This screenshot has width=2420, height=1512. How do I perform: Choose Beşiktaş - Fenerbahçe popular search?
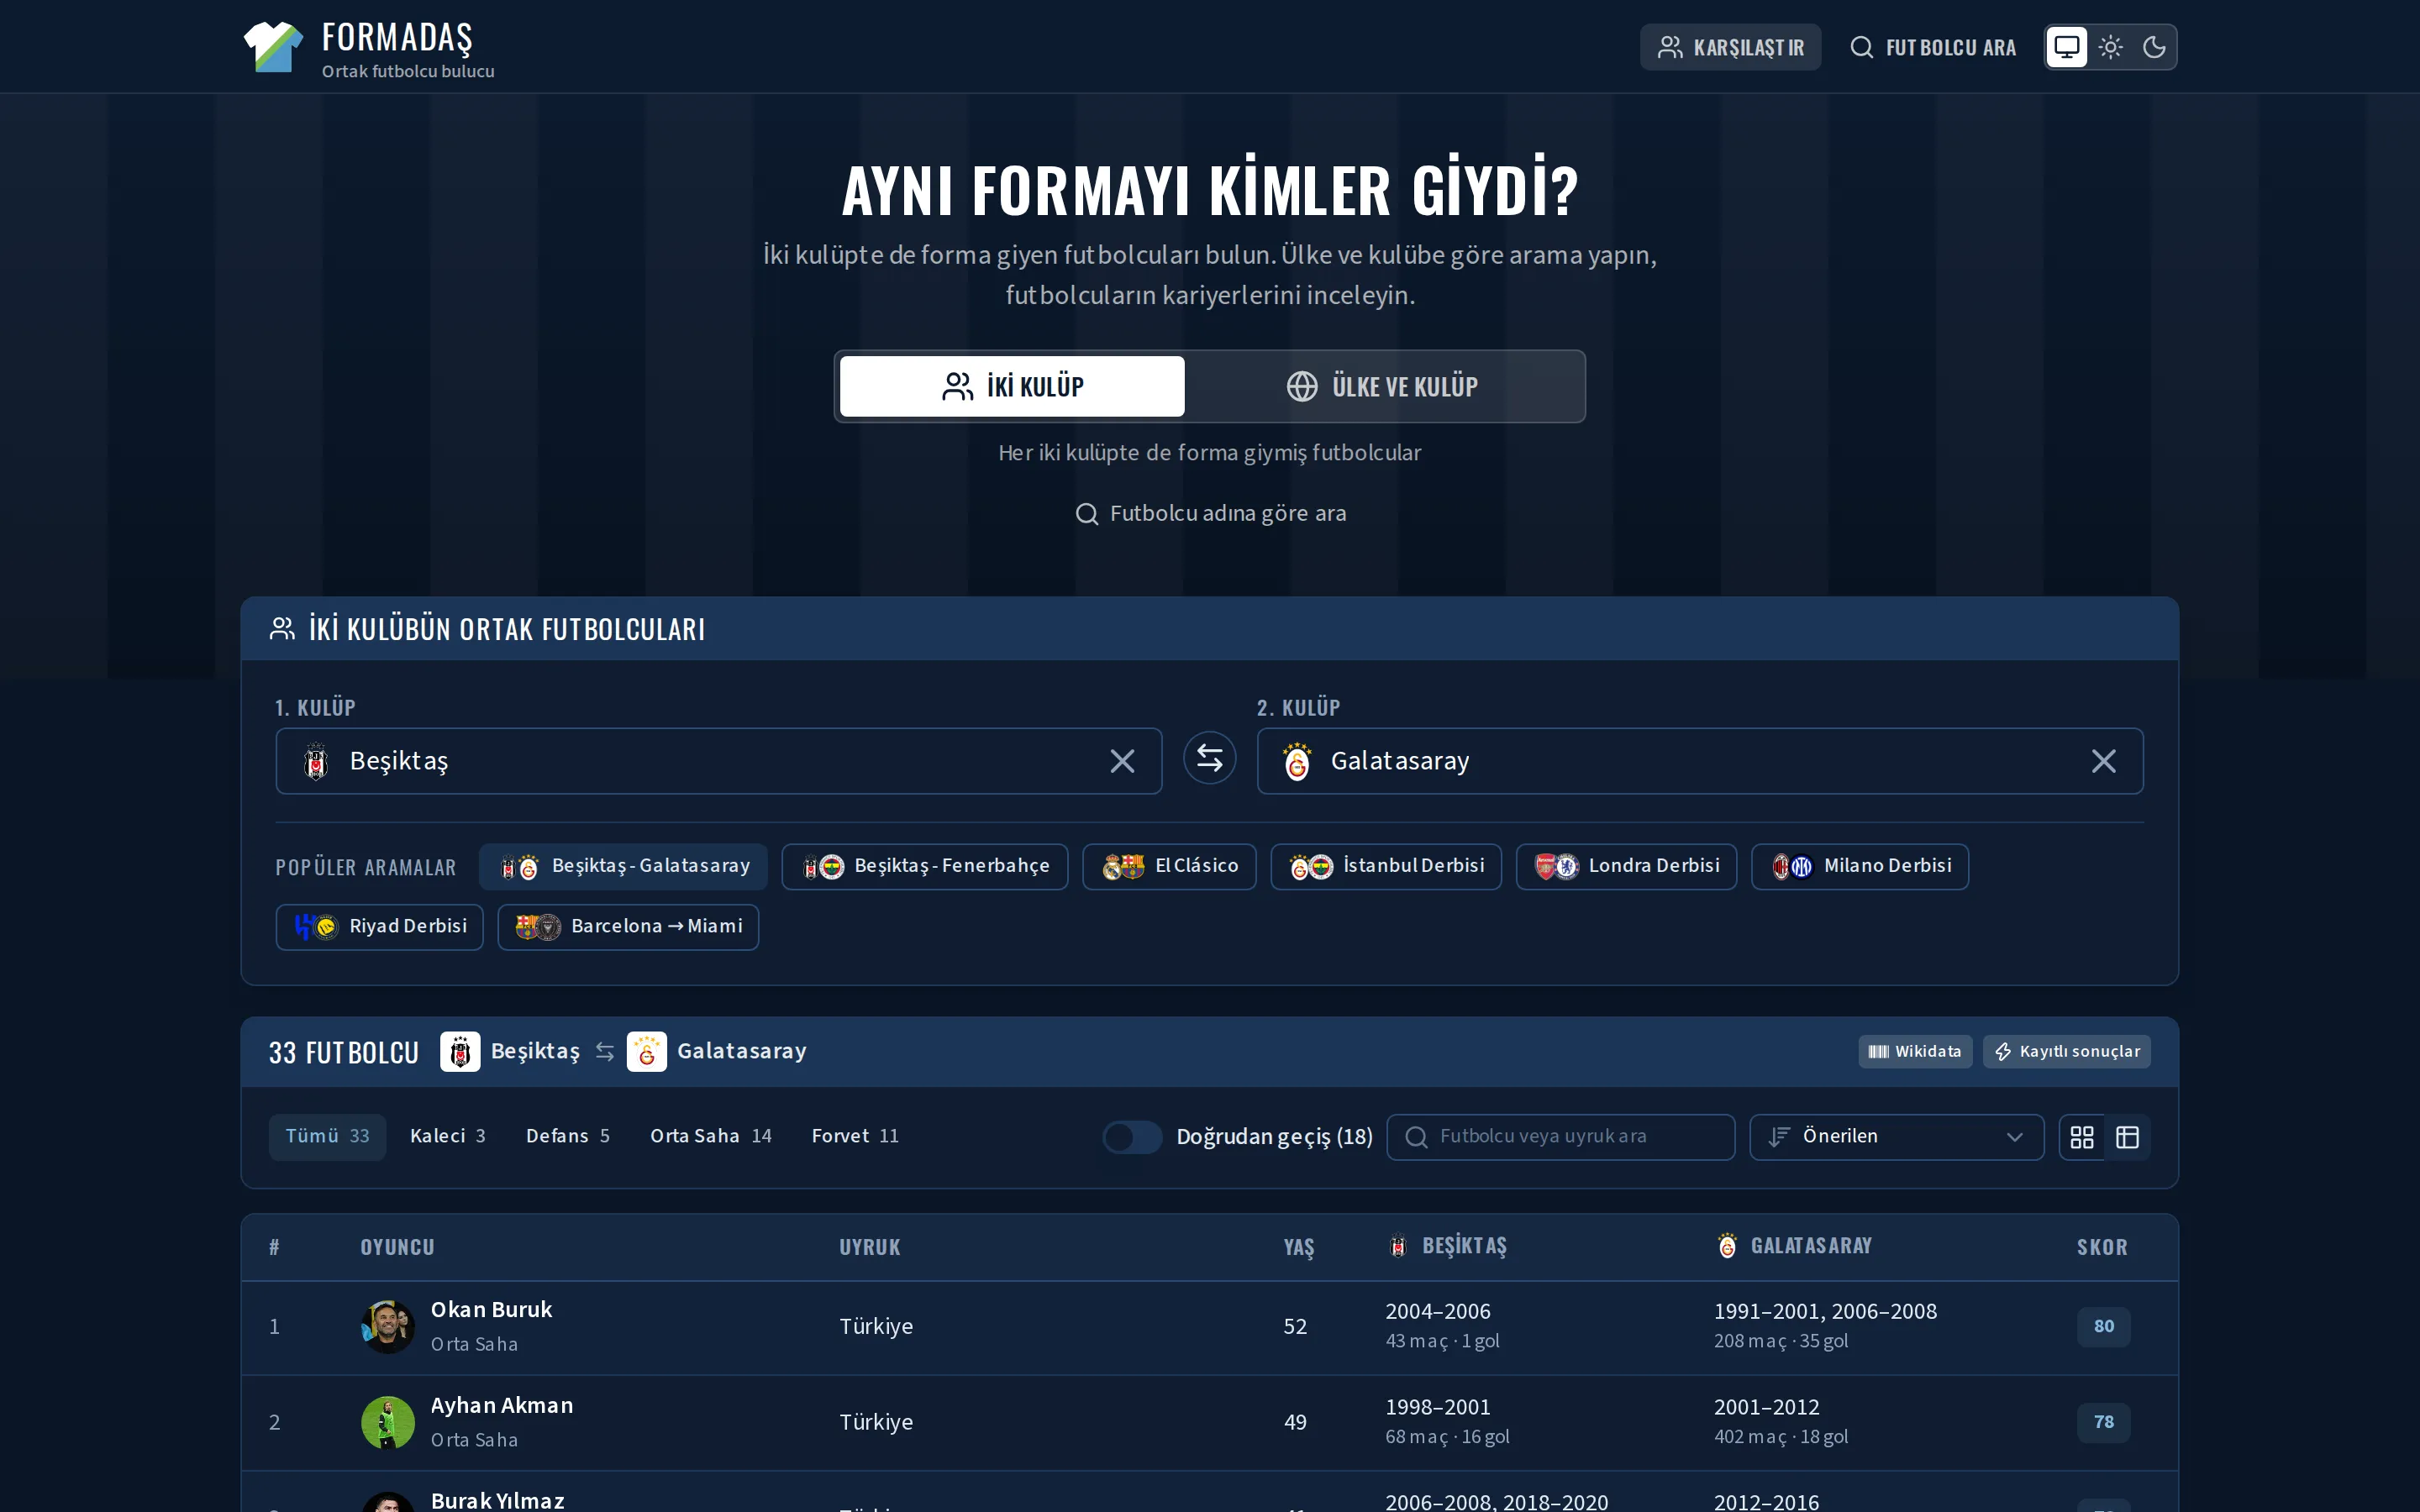pyautogui.click(x=924, y=867)
